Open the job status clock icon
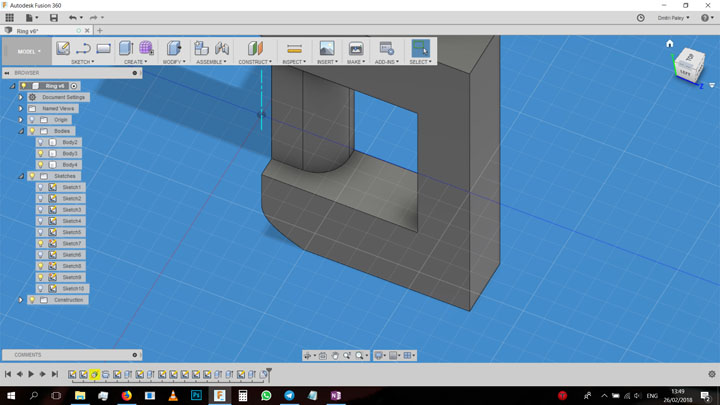 coord(641,17)
